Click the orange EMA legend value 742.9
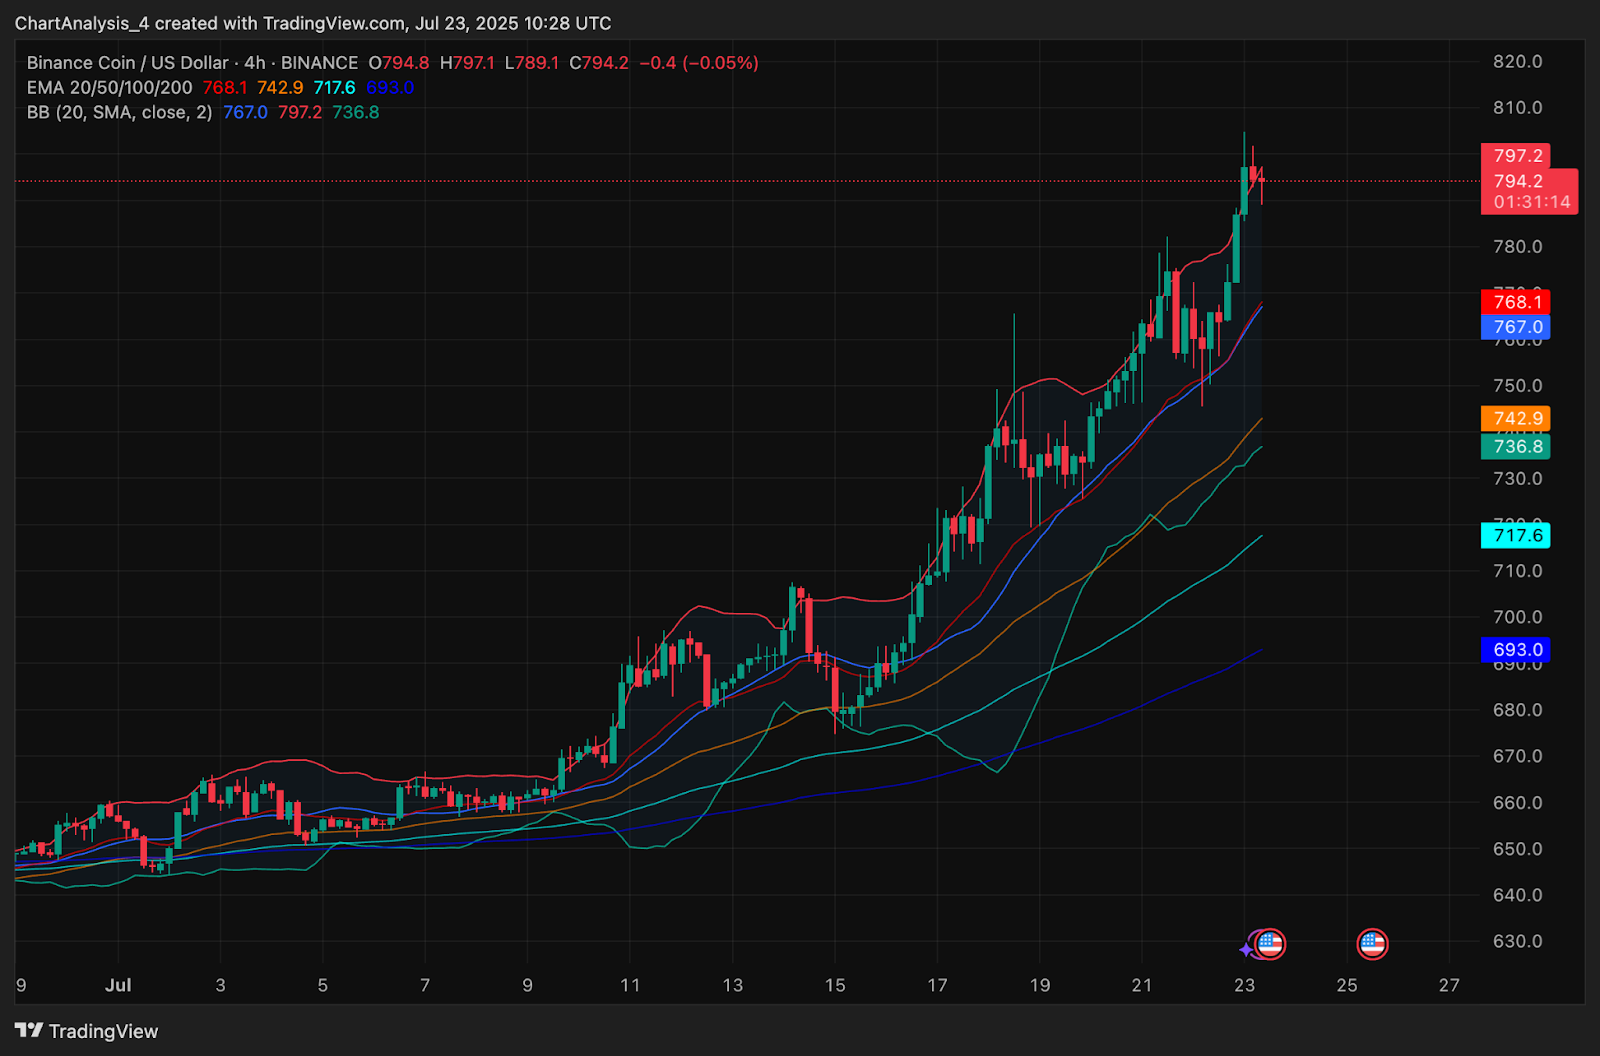 (x=280, y=88)
